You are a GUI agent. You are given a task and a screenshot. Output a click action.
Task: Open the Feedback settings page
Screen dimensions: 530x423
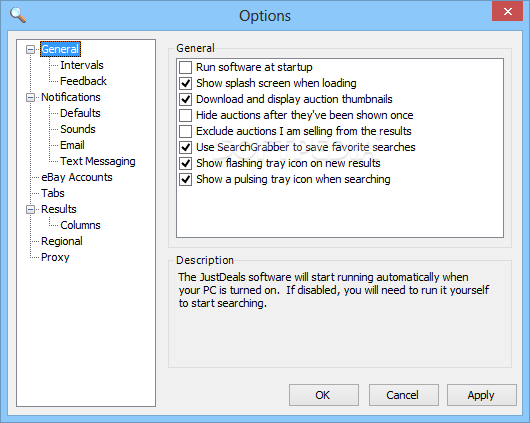[83, 81]
